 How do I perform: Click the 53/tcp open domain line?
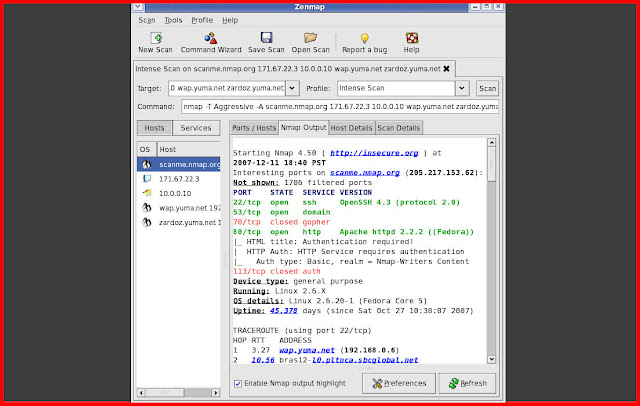pos(282,212)
